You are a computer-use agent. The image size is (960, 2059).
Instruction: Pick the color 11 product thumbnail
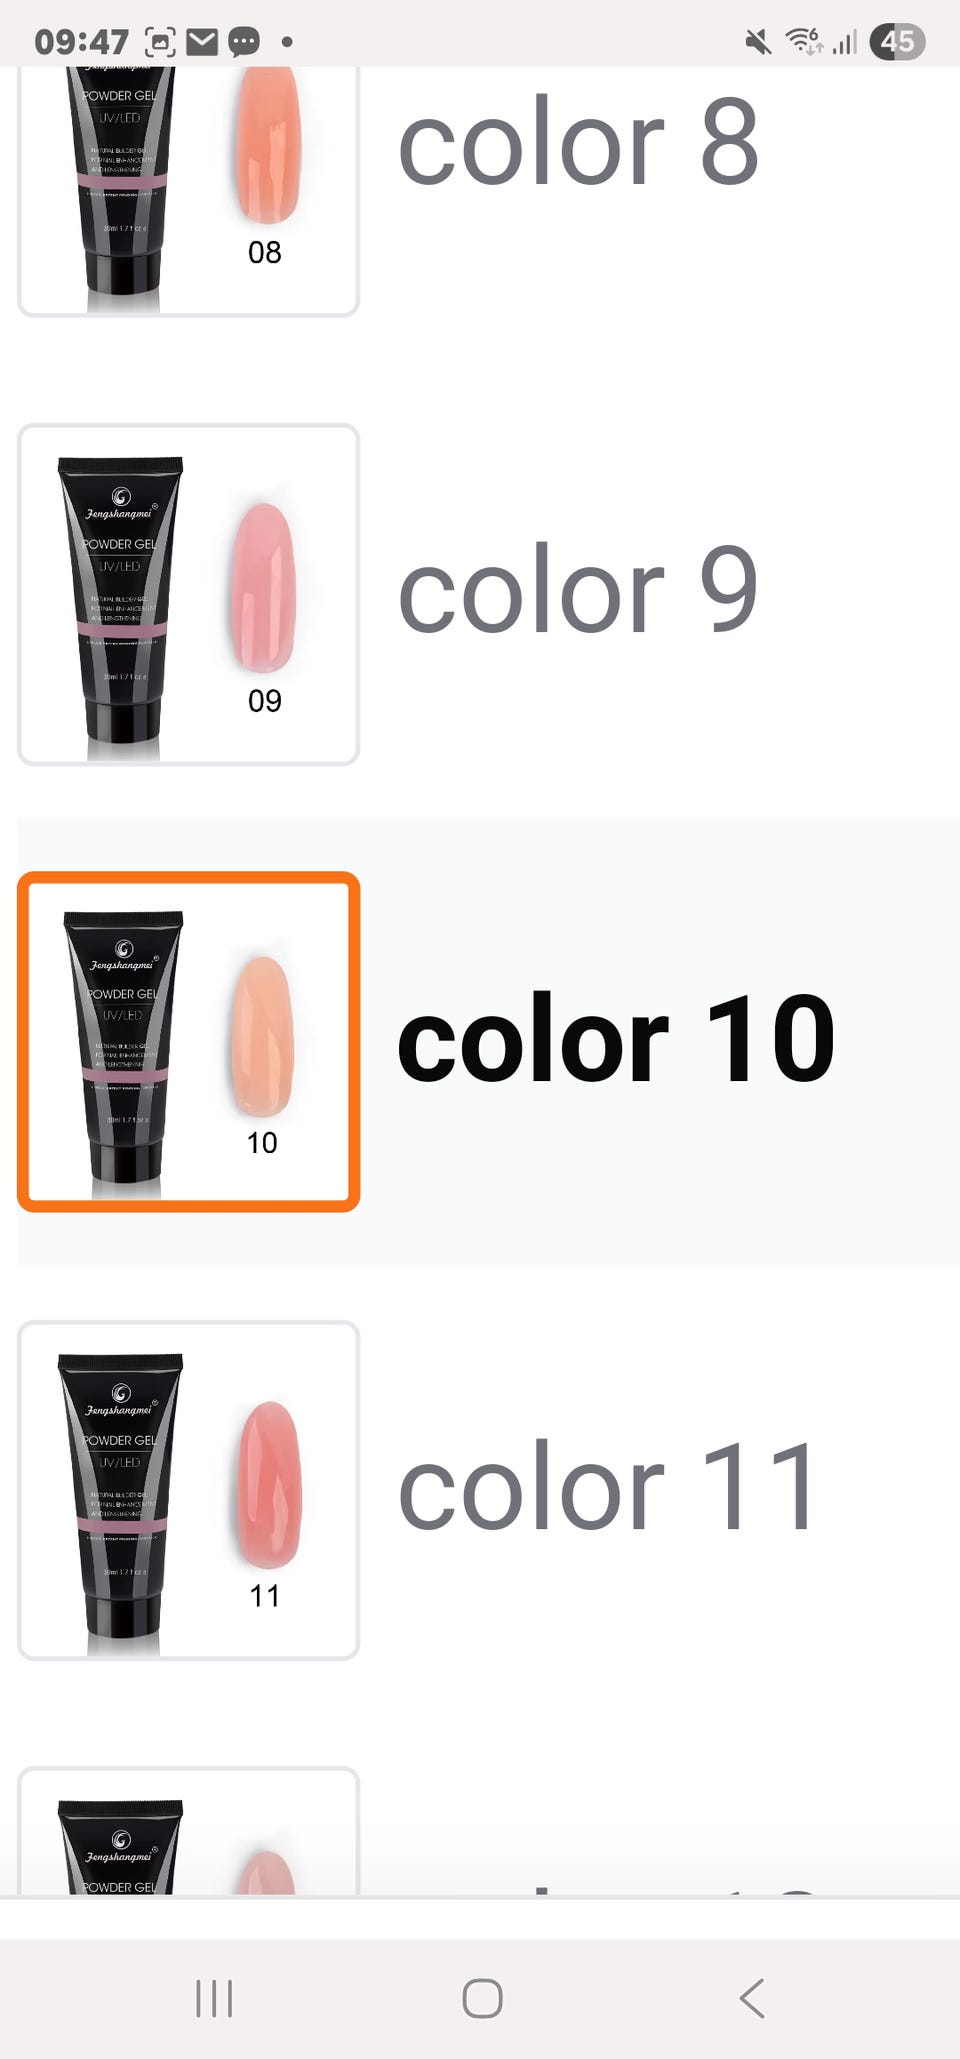188,1490
